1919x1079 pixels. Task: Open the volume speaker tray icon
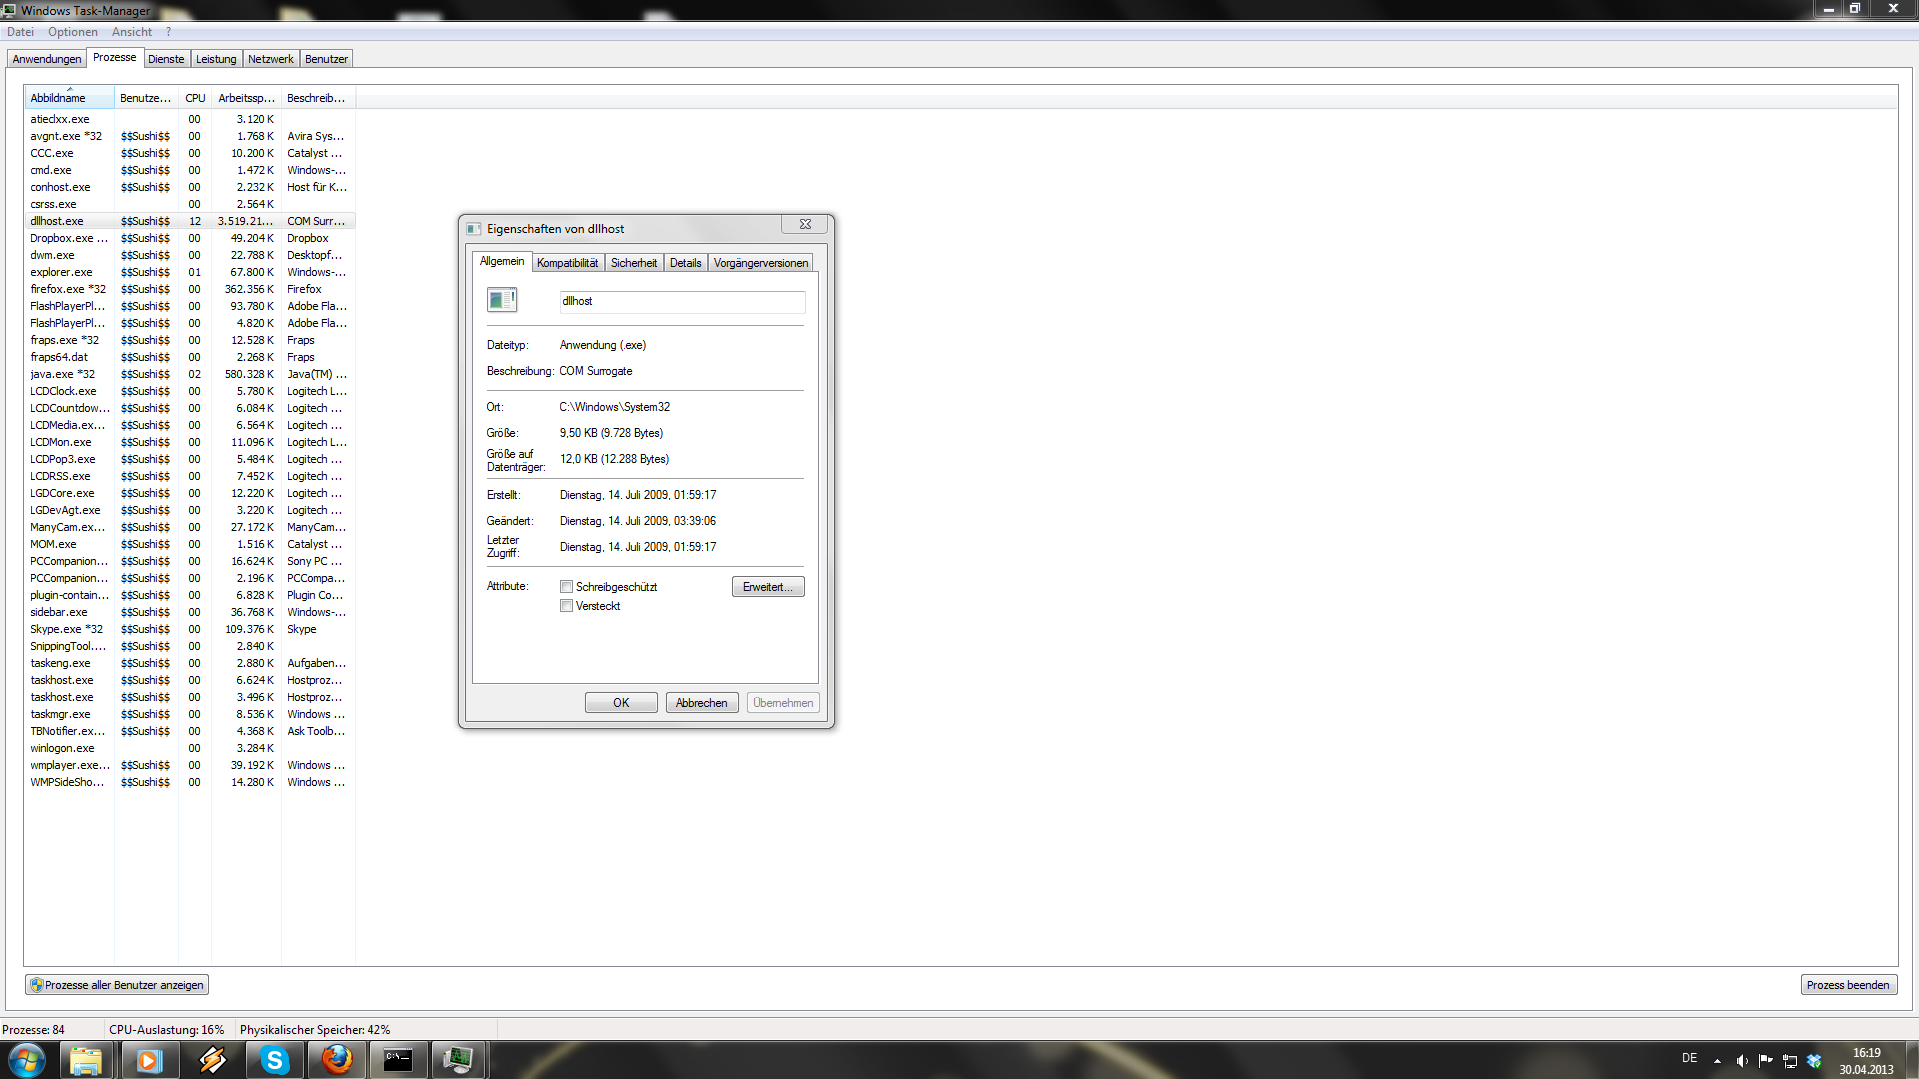tap(1742, 1061)
